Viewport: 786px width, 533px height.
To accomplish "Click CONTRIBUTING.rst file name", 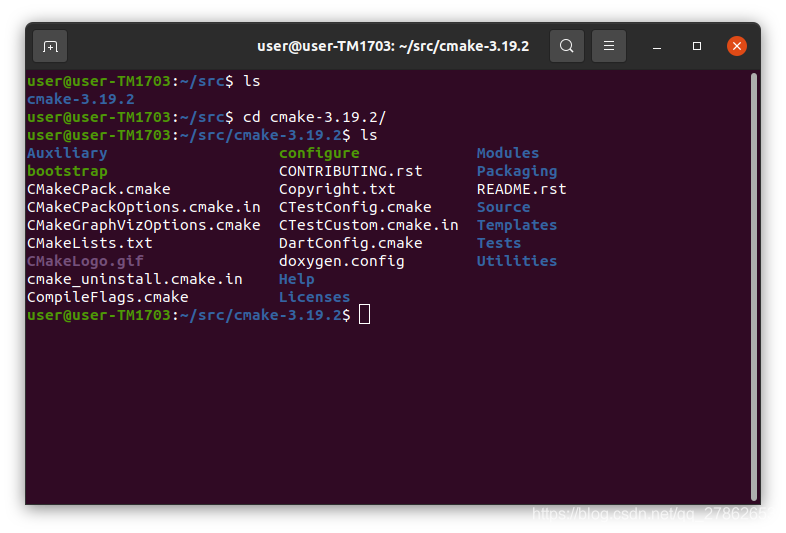I will pos(351,171).
